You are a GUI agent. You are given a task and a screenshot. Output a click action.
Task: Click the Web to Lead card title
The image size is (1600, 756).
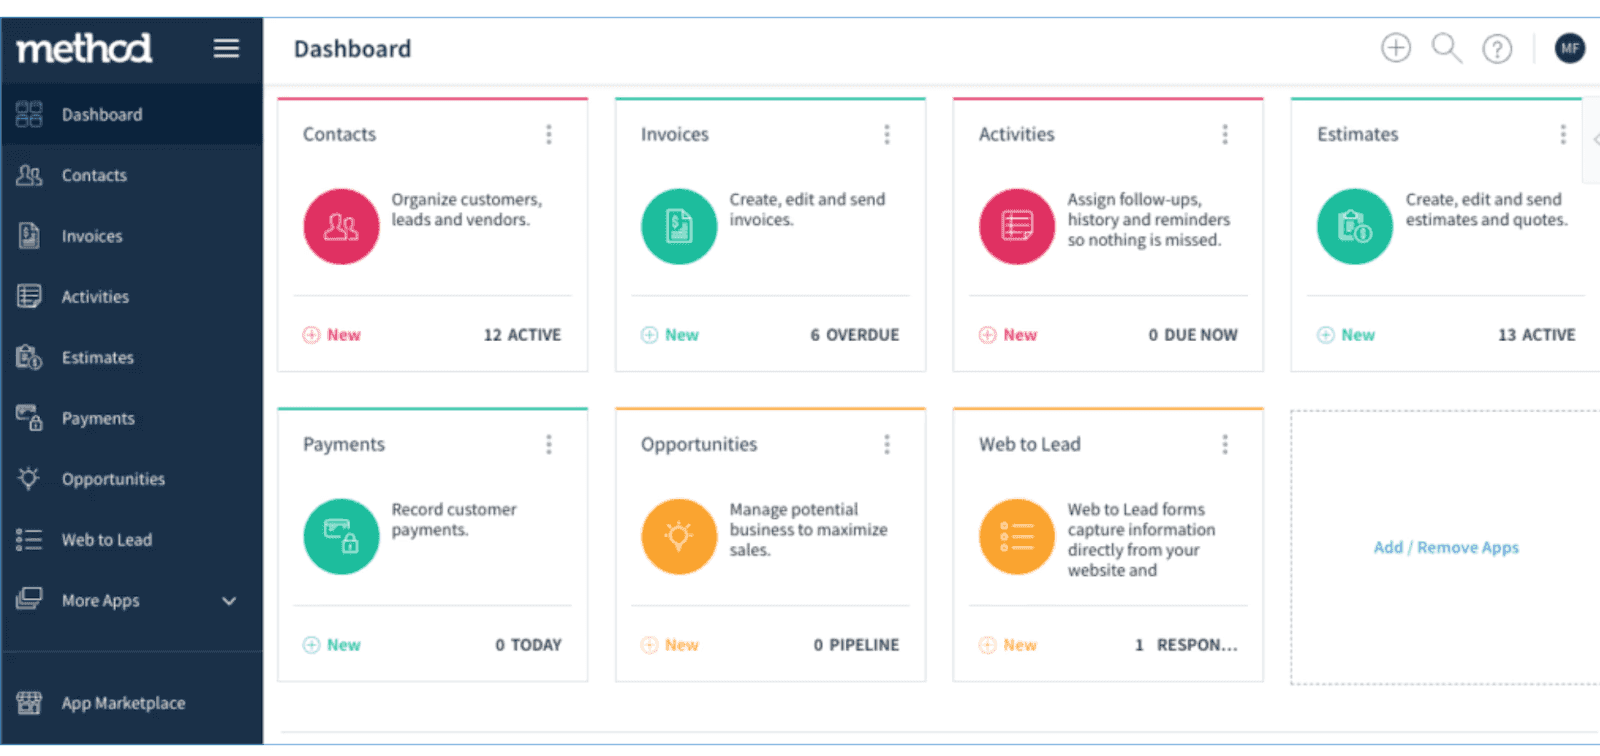point(1030,444)
